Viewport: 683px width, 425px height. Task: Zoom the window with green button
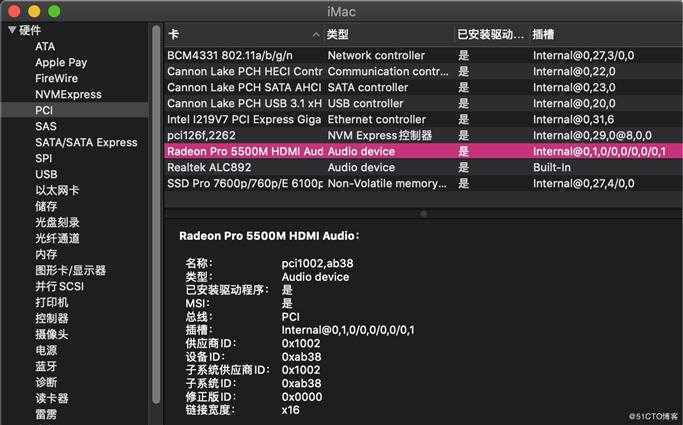click(54, 11)
